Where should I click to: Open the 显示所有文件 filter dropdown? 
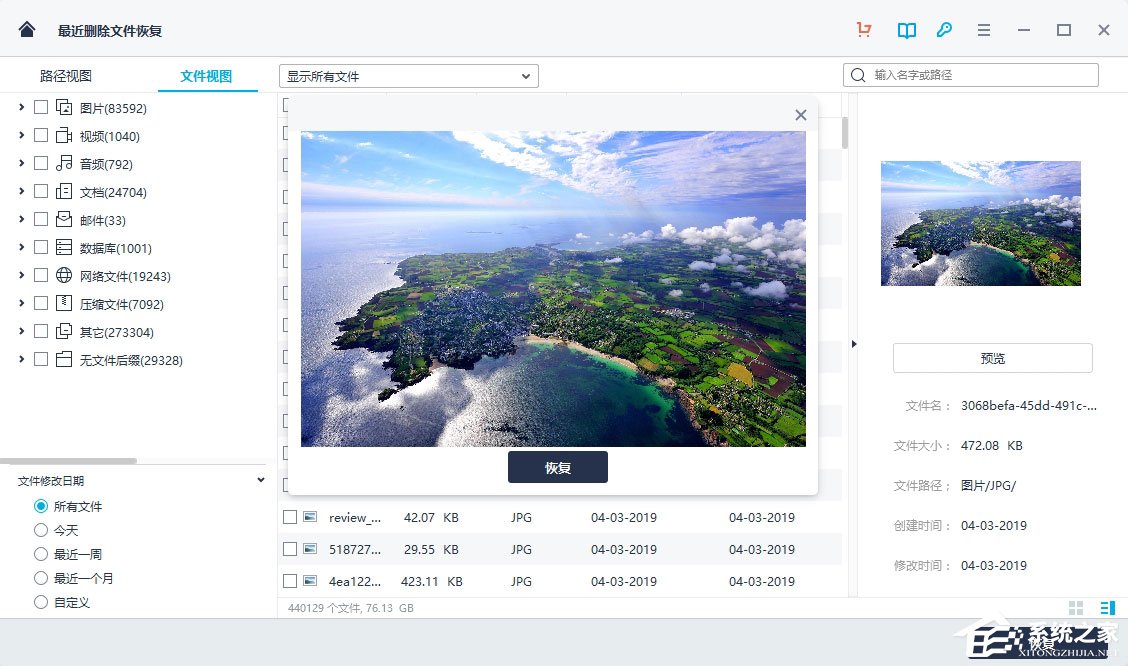tap(408, 76)
